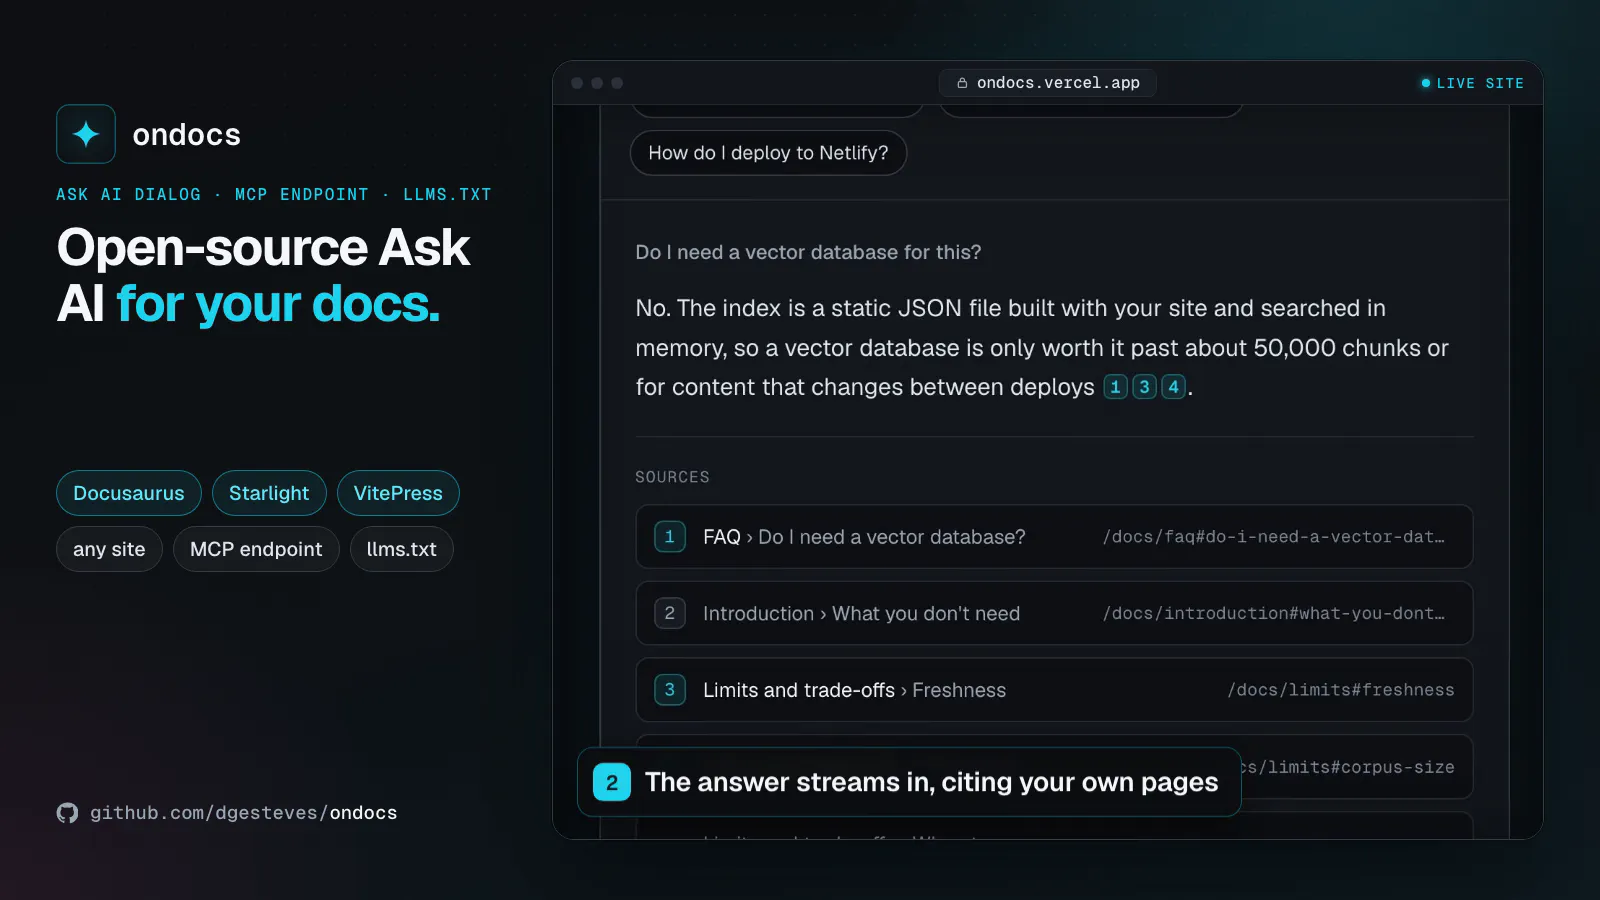
Task: Open inline citation badge 4 in the answer
Action: (1173, 387)
